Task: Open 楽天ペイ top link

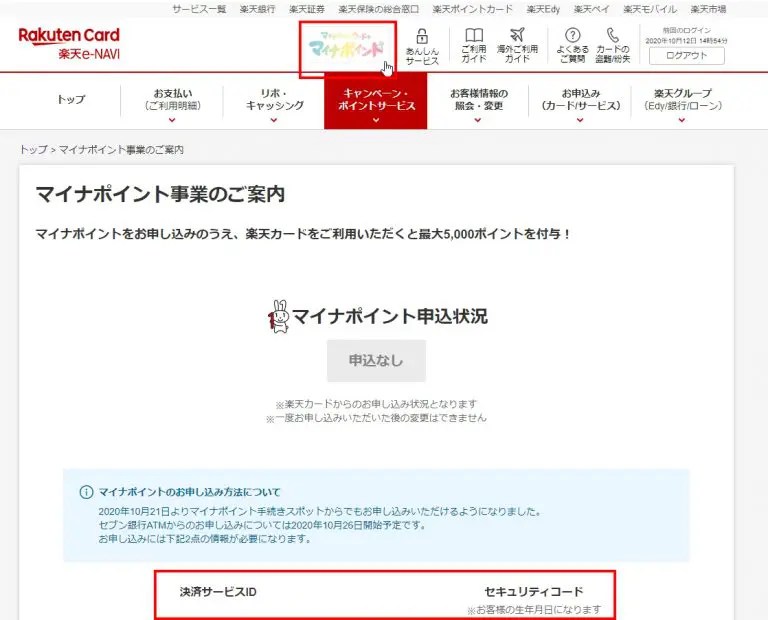Action: 592,9
